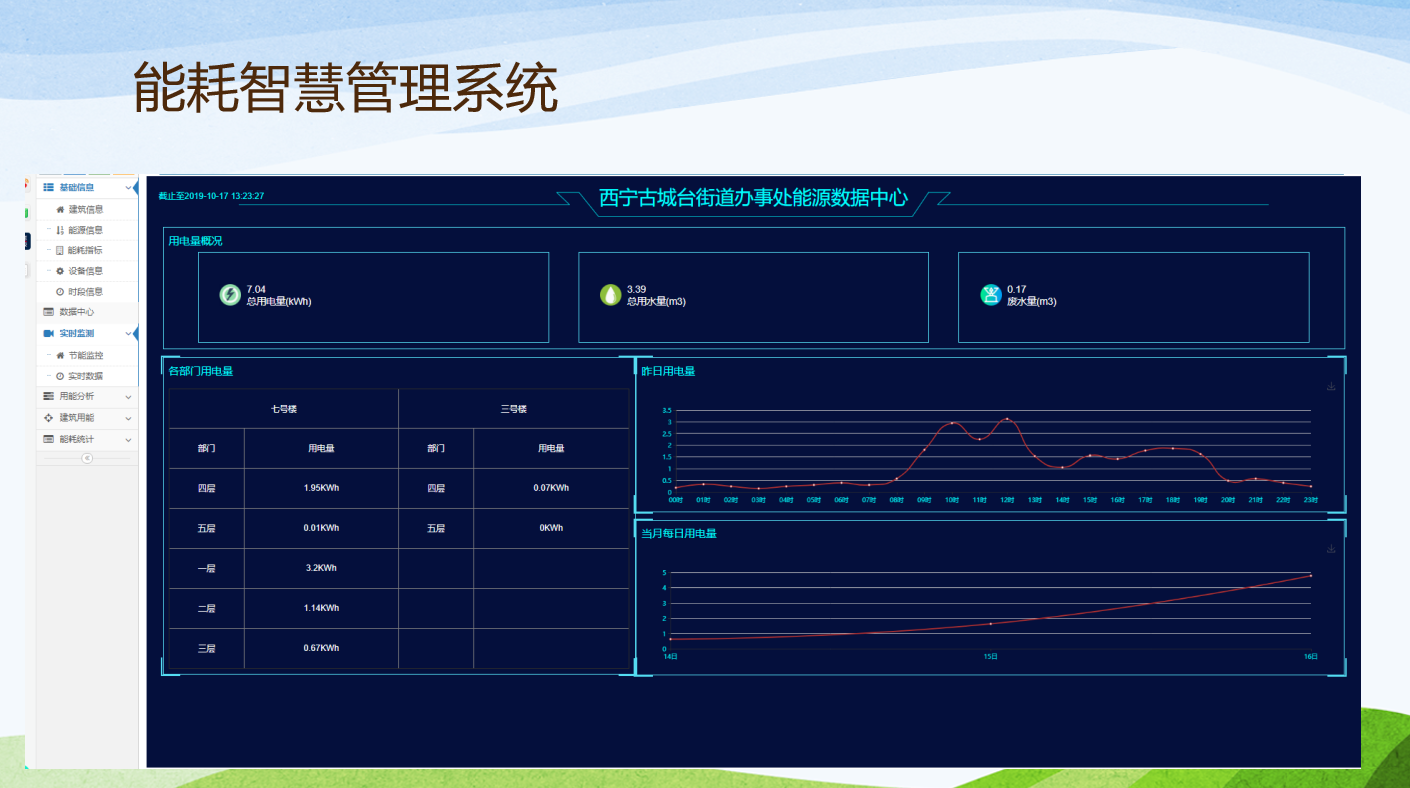Click the sort icon next to 能源信息
The image size is (1410, 788).
pos(60,230)
